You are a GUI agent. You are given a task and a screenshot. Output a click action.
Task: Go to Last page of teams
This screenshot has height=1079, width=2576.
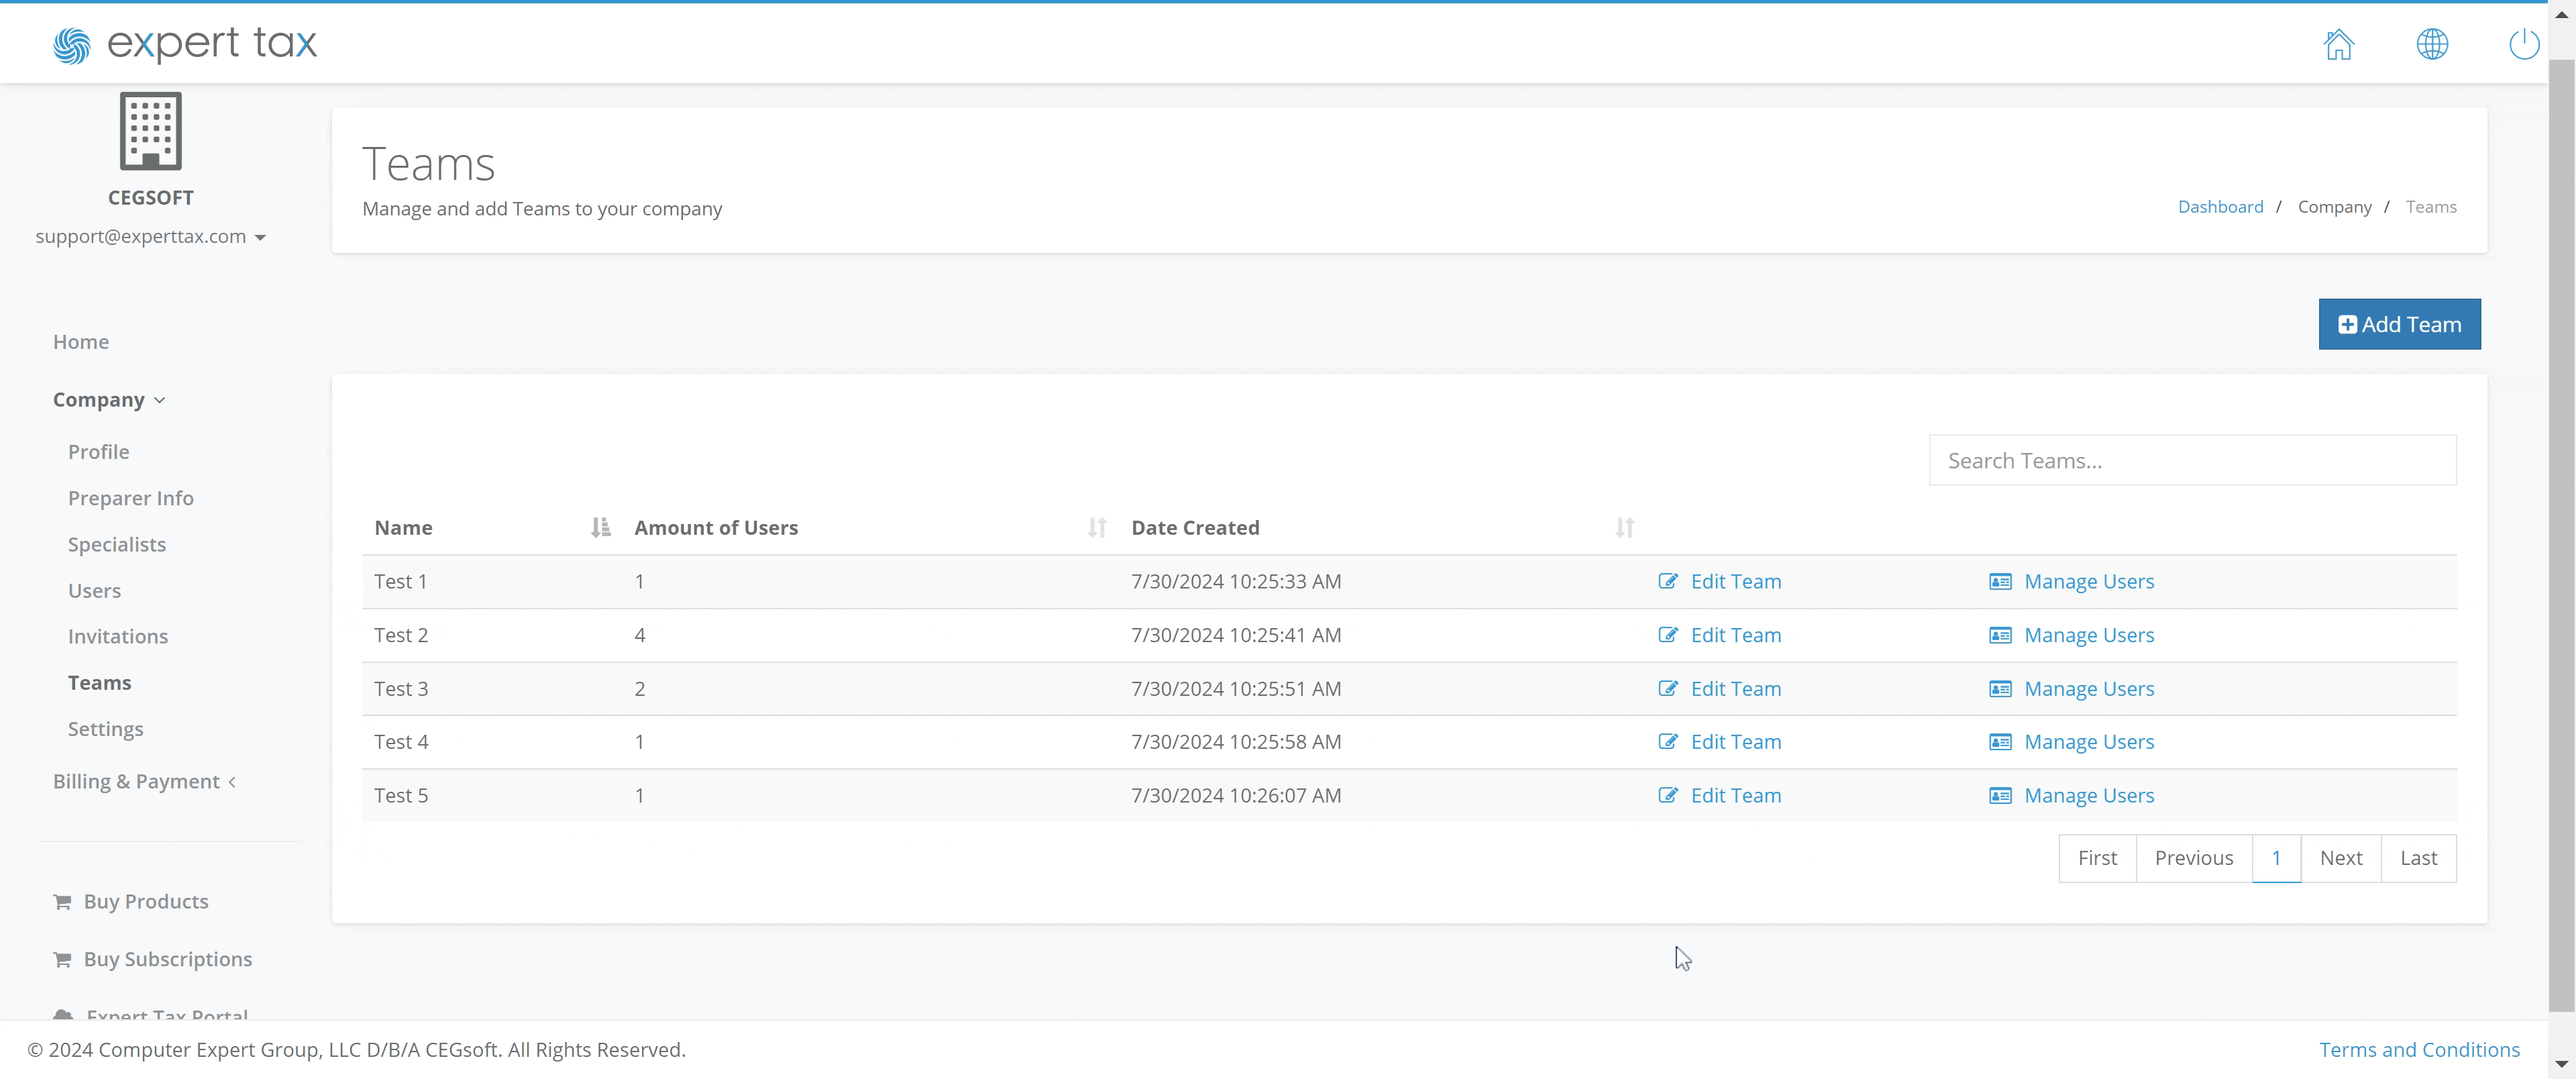(x=2418, y=858)
